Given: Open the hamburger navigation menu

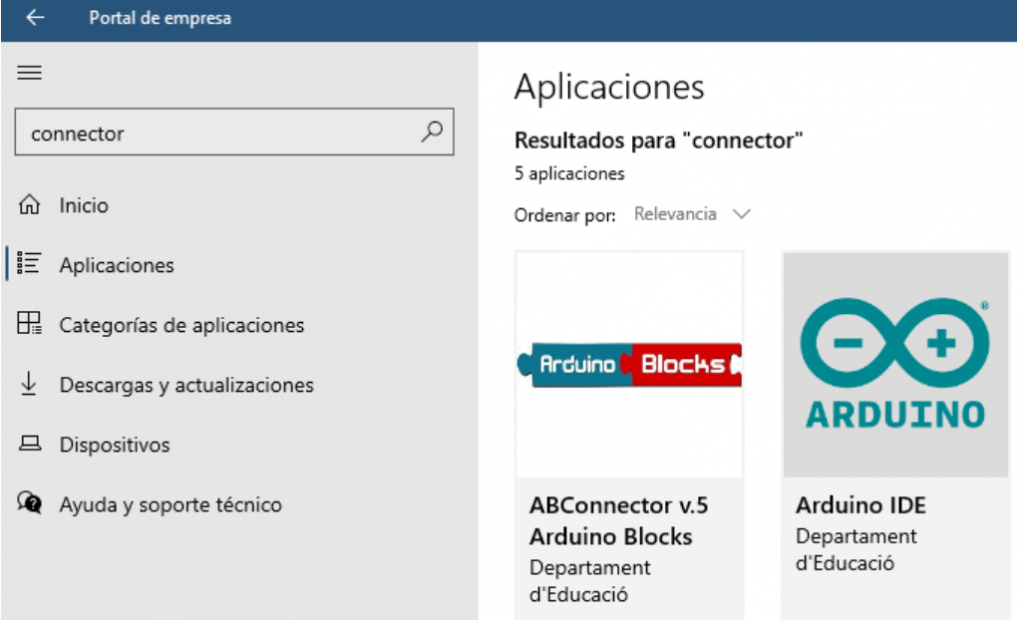Looking at the screenshot, I should pos(30,73).
